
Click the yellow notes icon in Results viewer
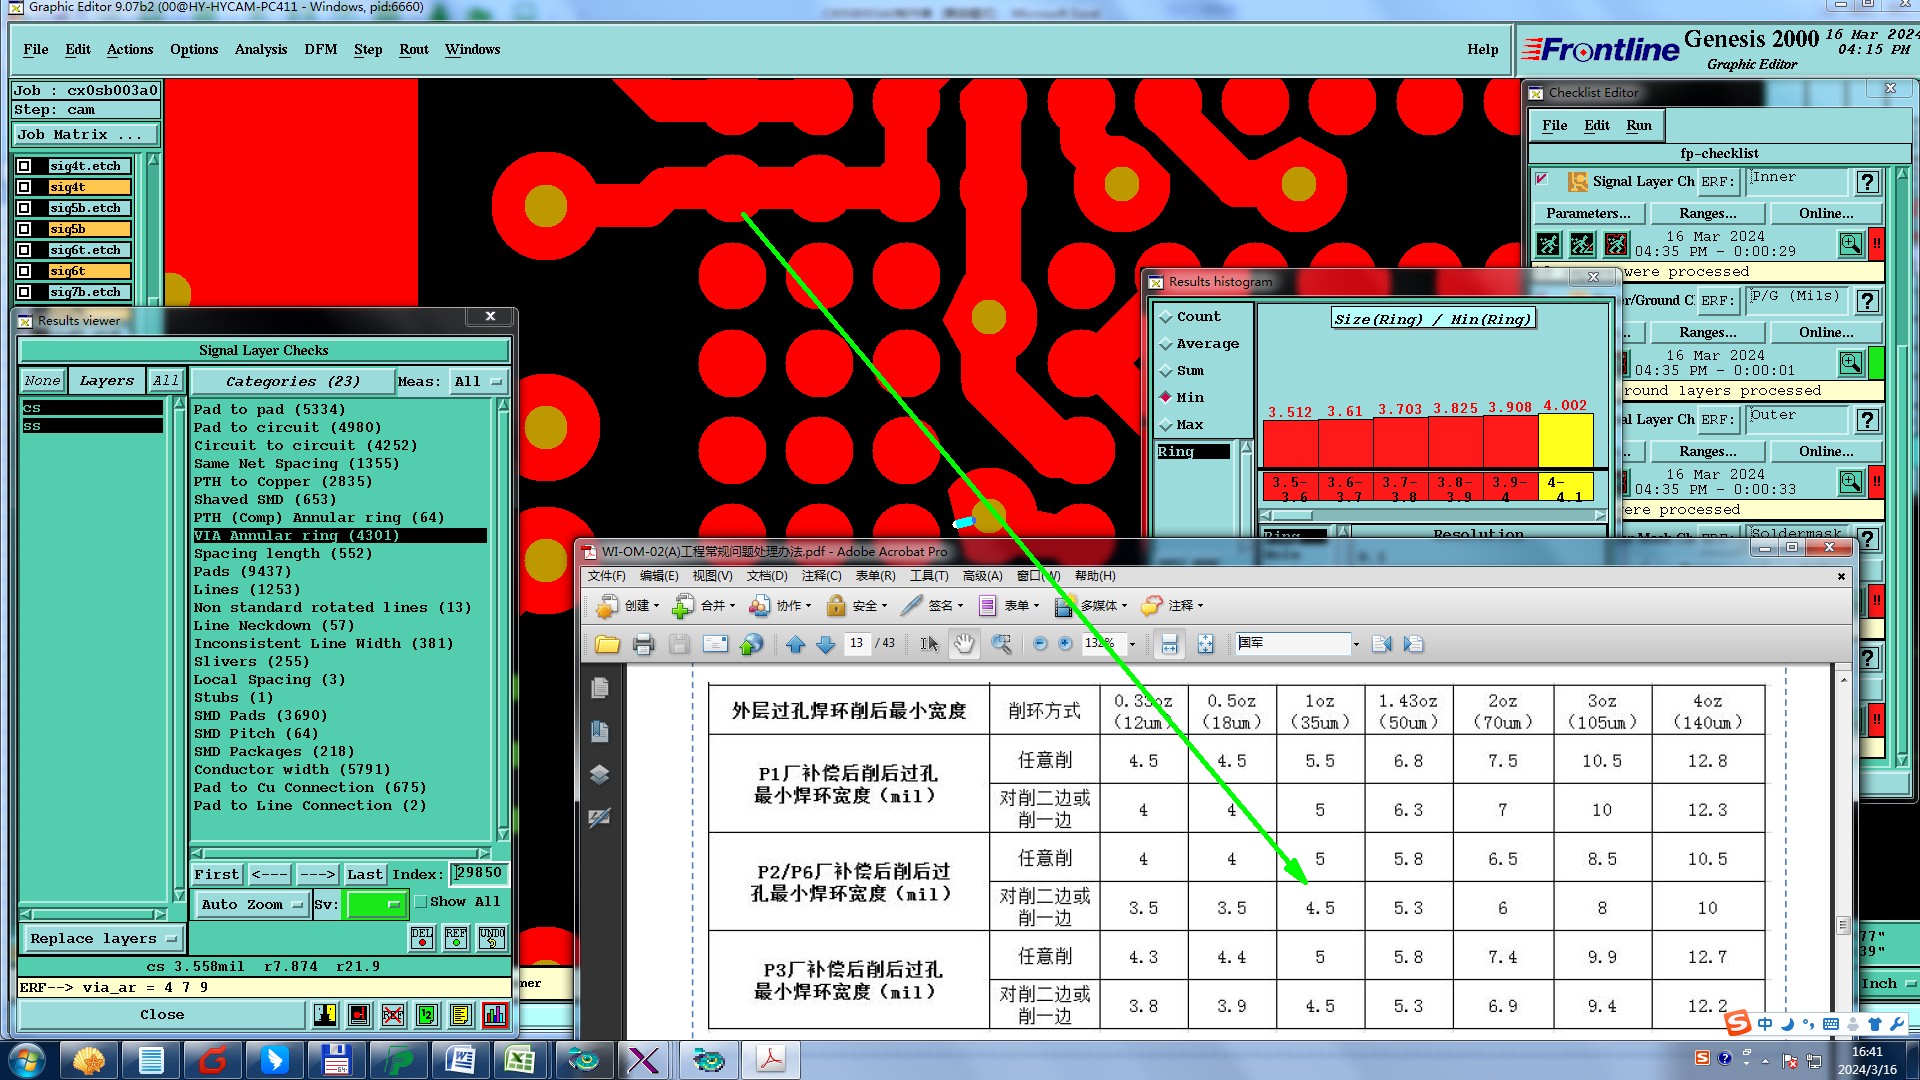point(460,1015)
